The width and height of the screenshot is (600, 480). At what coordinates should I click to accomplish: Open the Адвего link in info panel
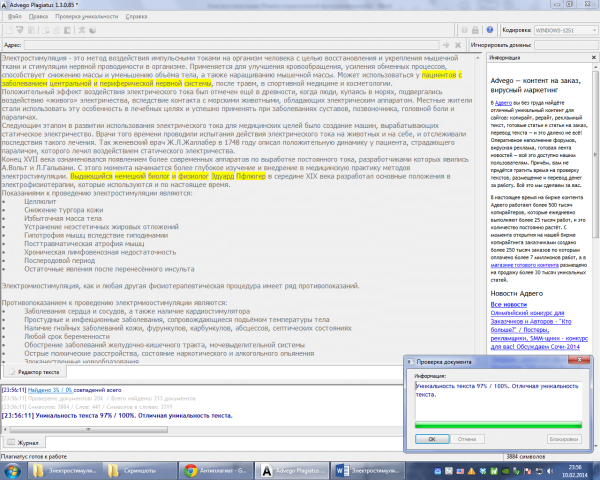pos(503,103)
